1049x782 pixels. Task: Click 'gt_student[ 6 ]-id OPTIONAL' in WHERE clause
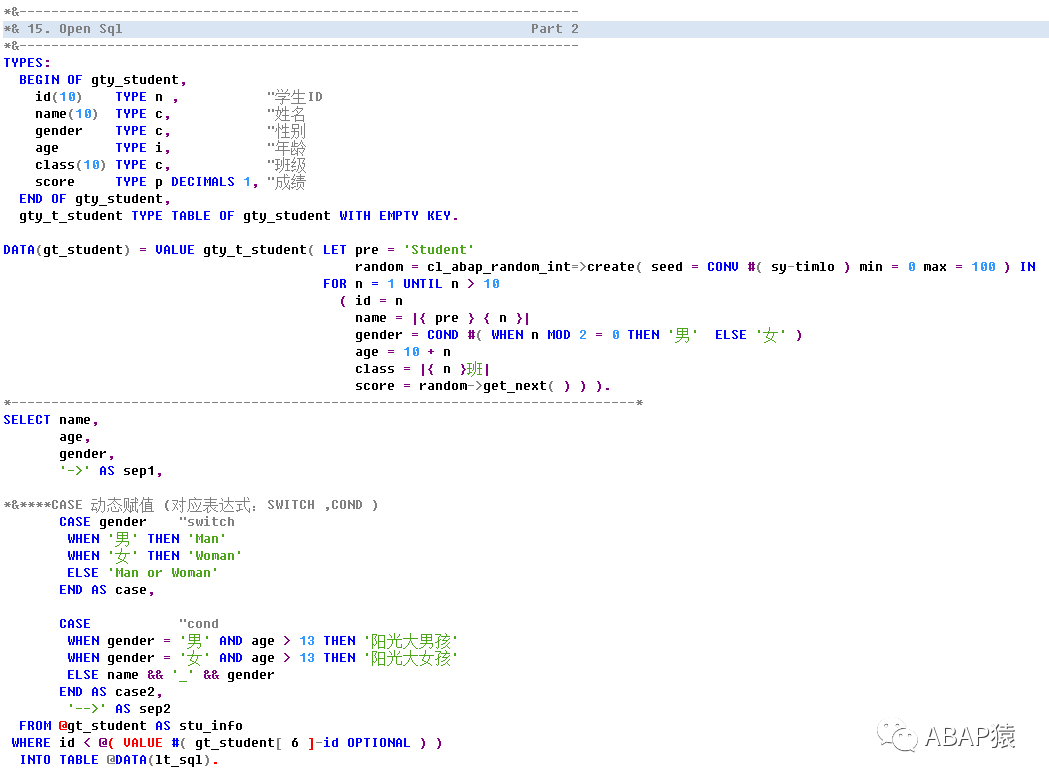pyautogui.click(x=302, y=743)
